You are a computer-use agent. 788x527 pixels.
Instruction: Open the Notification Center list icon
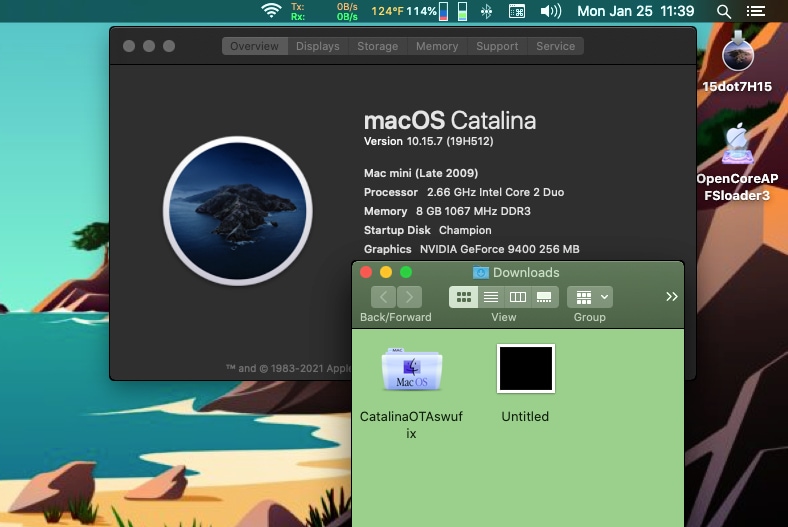pos(755,11)
